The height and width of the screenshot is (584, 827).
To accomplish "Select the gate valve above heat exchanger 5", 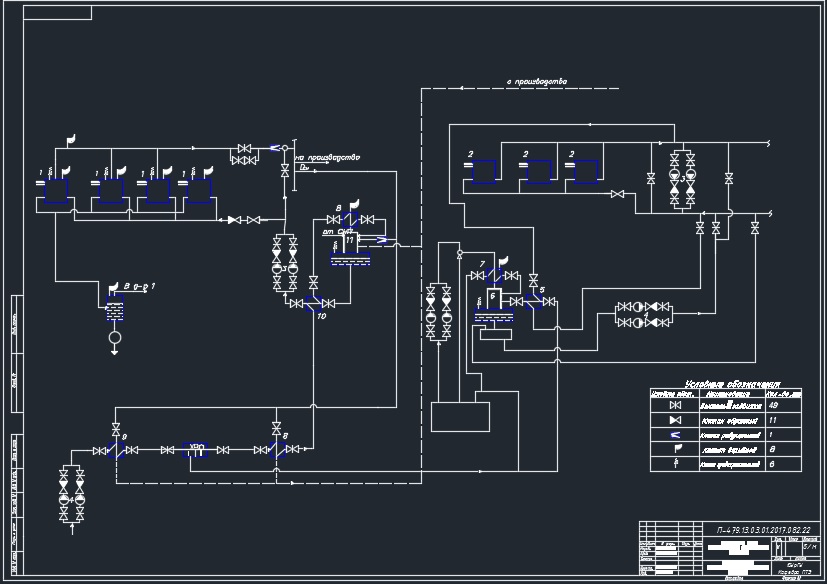I will [x=533, y=280].
